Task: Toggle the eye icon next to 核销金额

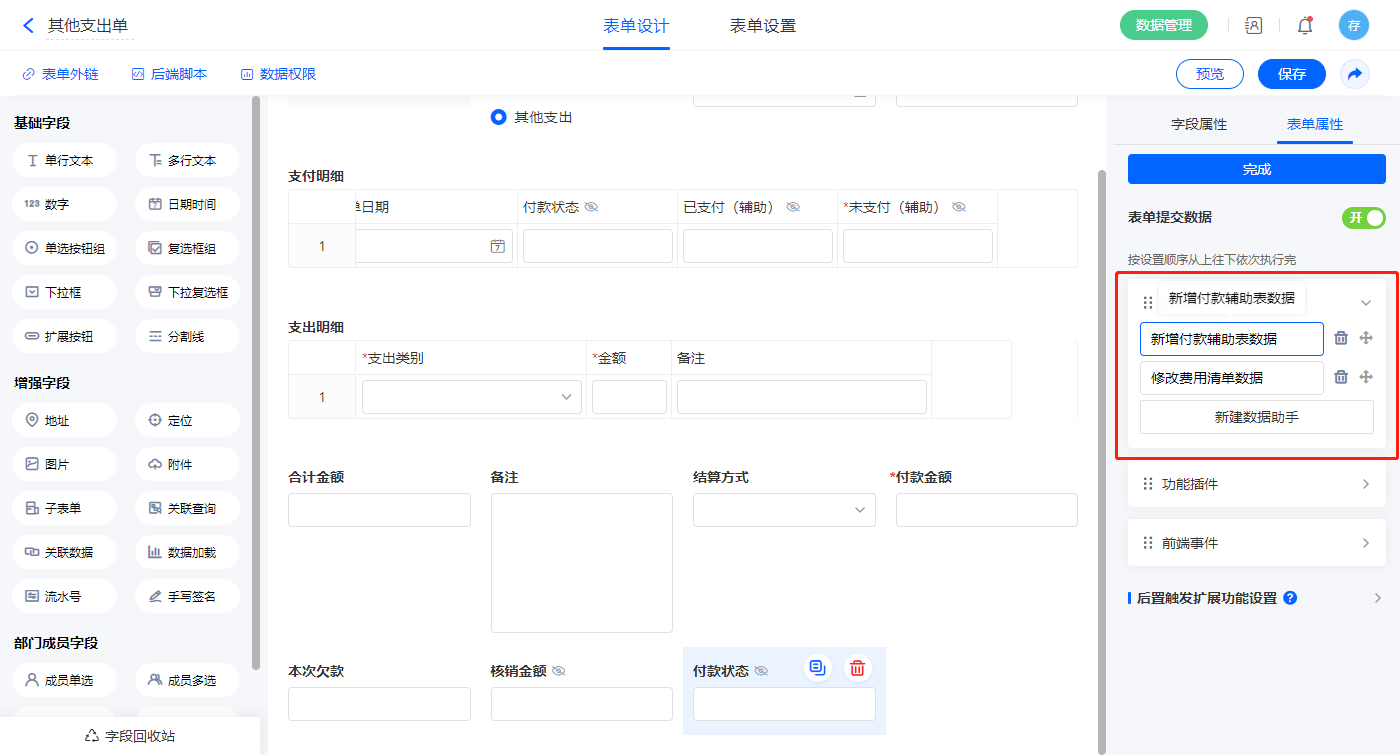Action: (559, 671)
